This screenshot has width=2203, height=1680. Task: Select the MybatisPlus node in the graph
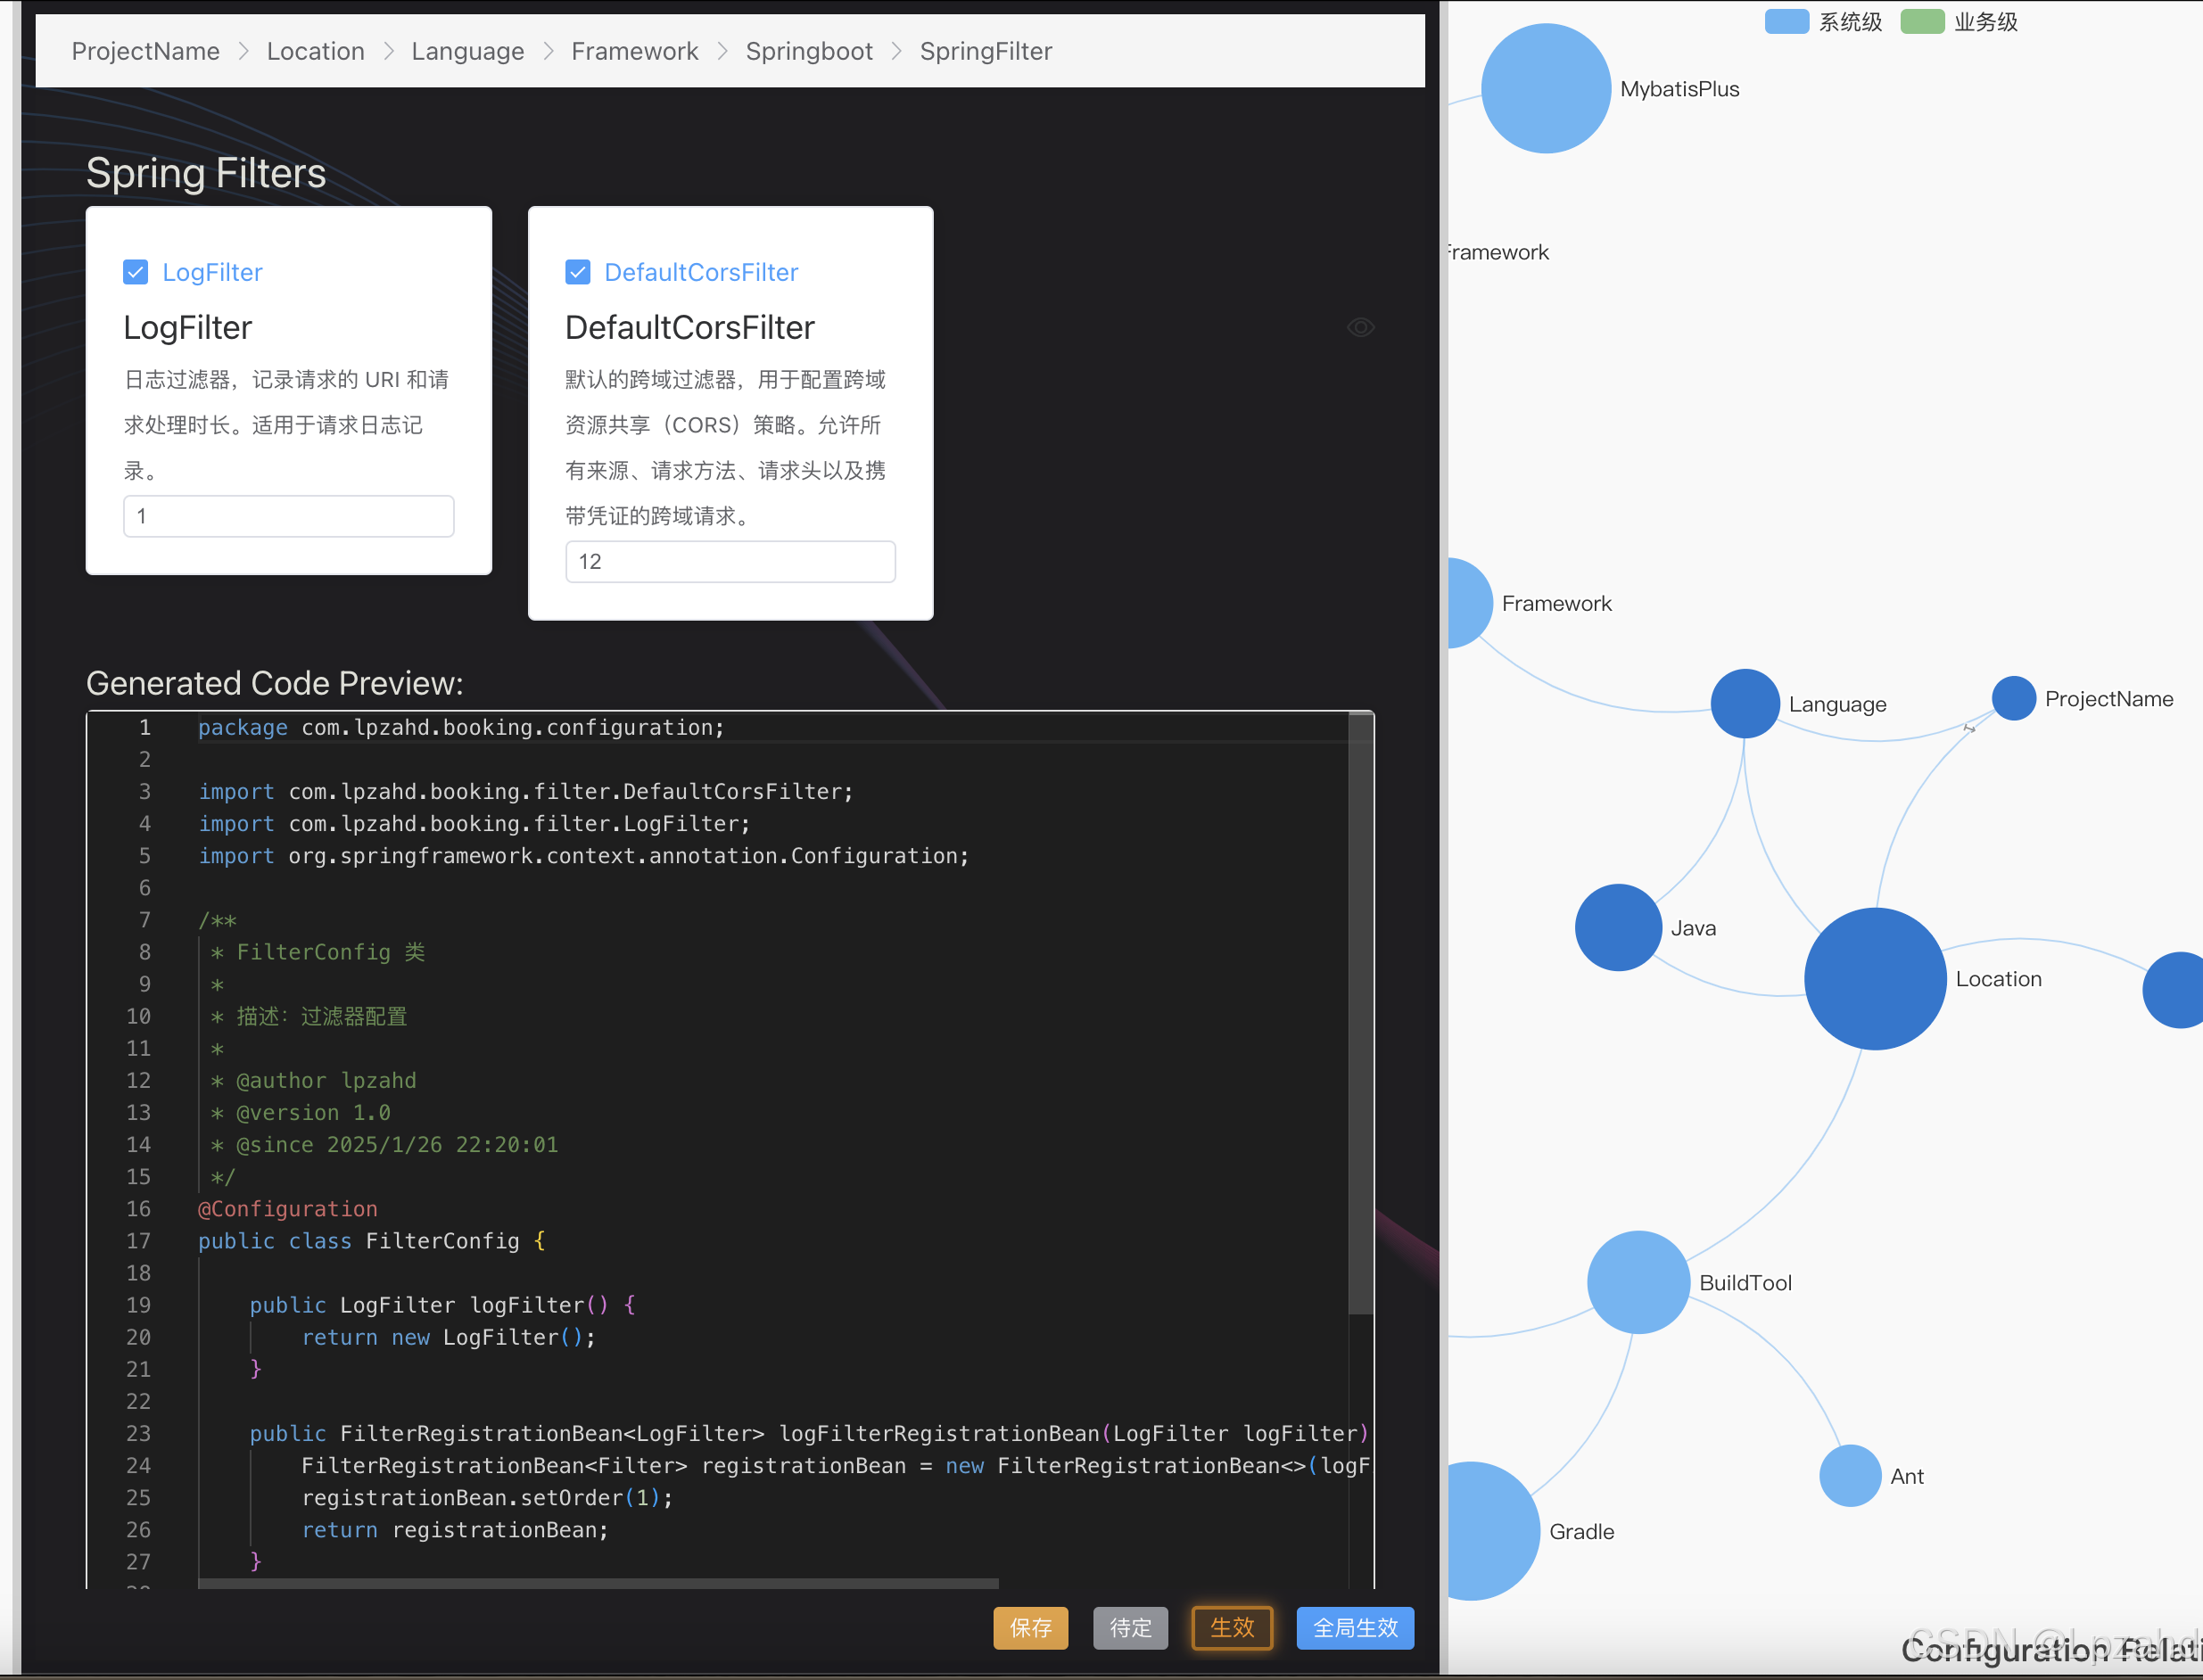[x=1545, y=88]
